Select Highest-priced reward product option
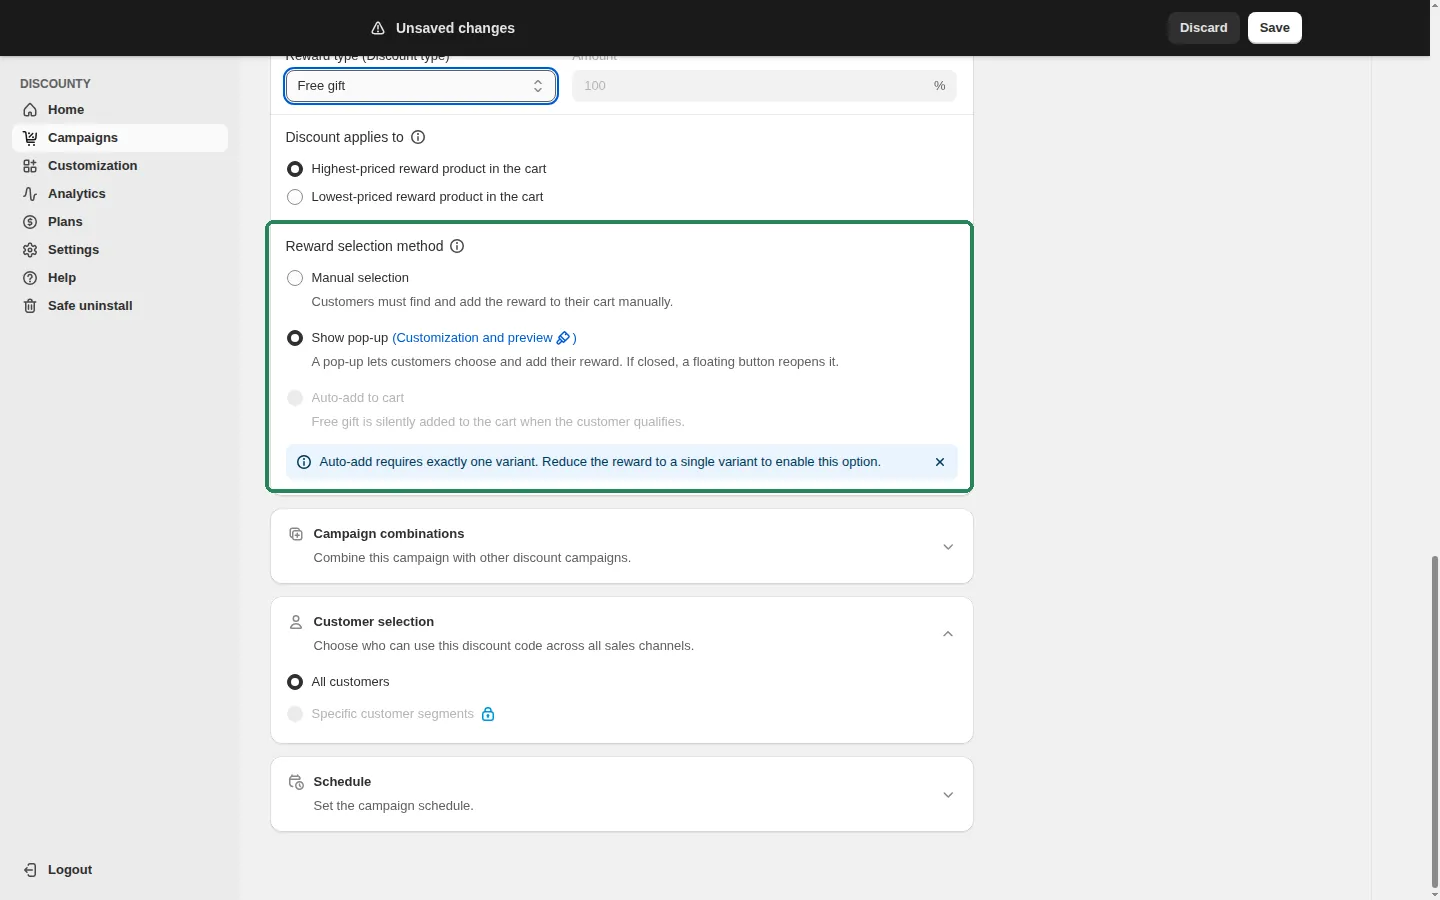Screen dimensions: 1440x900 pos(295,169)
